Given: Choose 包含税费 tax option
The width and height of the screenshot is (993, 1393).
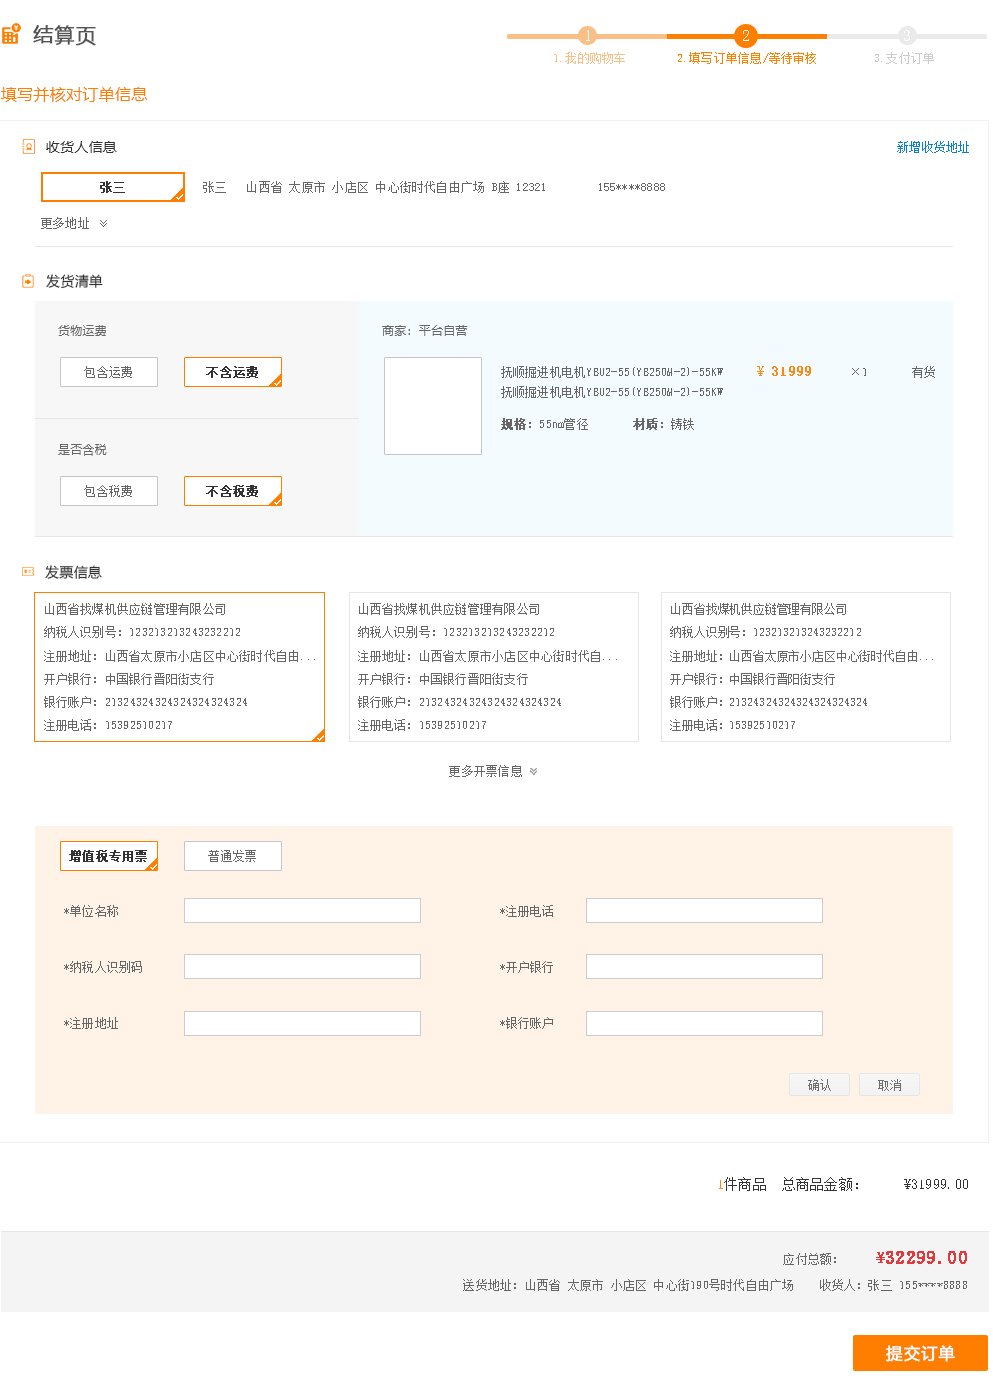Looking at the screenshot, I should click(x=108, y=491).
